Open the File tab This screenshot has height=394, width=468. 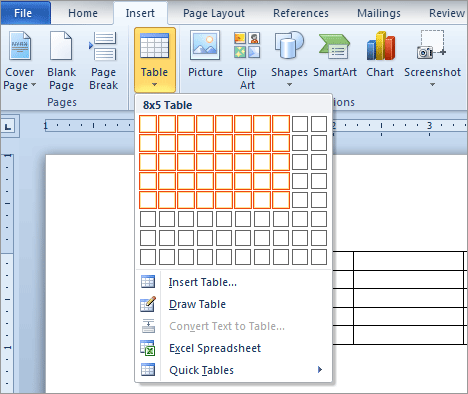coord(23,13)
